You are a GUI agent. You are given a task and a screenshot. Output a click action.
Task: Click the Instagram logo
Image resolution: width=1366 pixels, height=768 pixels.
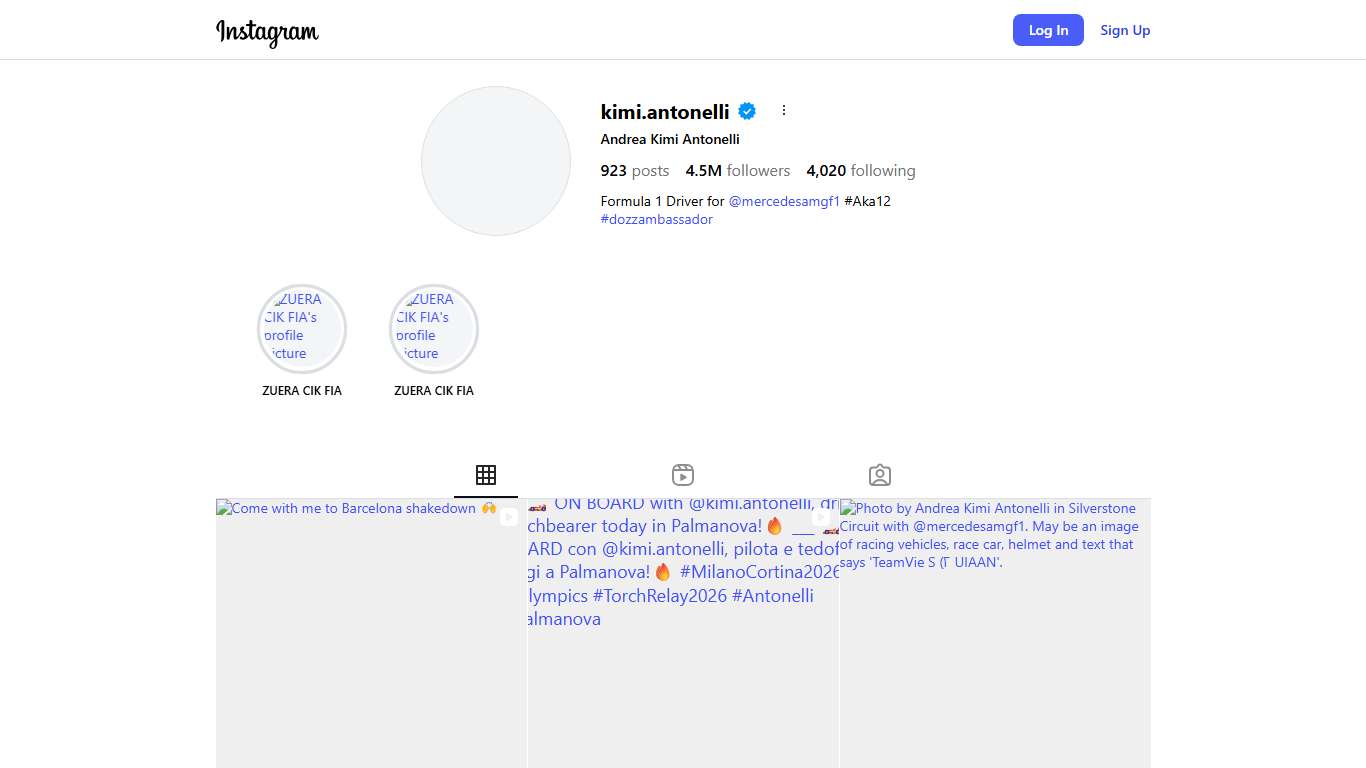coord(267,32)
